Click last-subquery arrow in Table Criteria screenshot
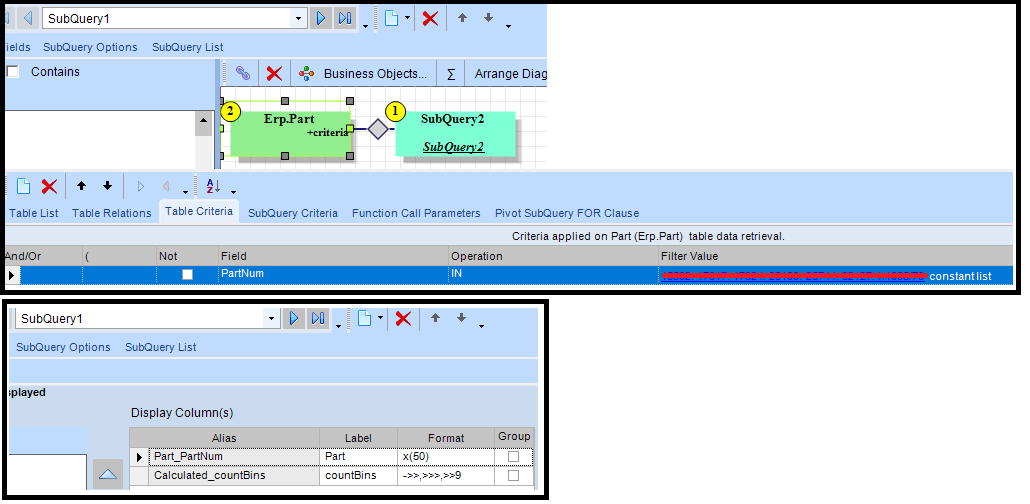The width and height of the screenshot is (1030, 504). click(345, 18)
